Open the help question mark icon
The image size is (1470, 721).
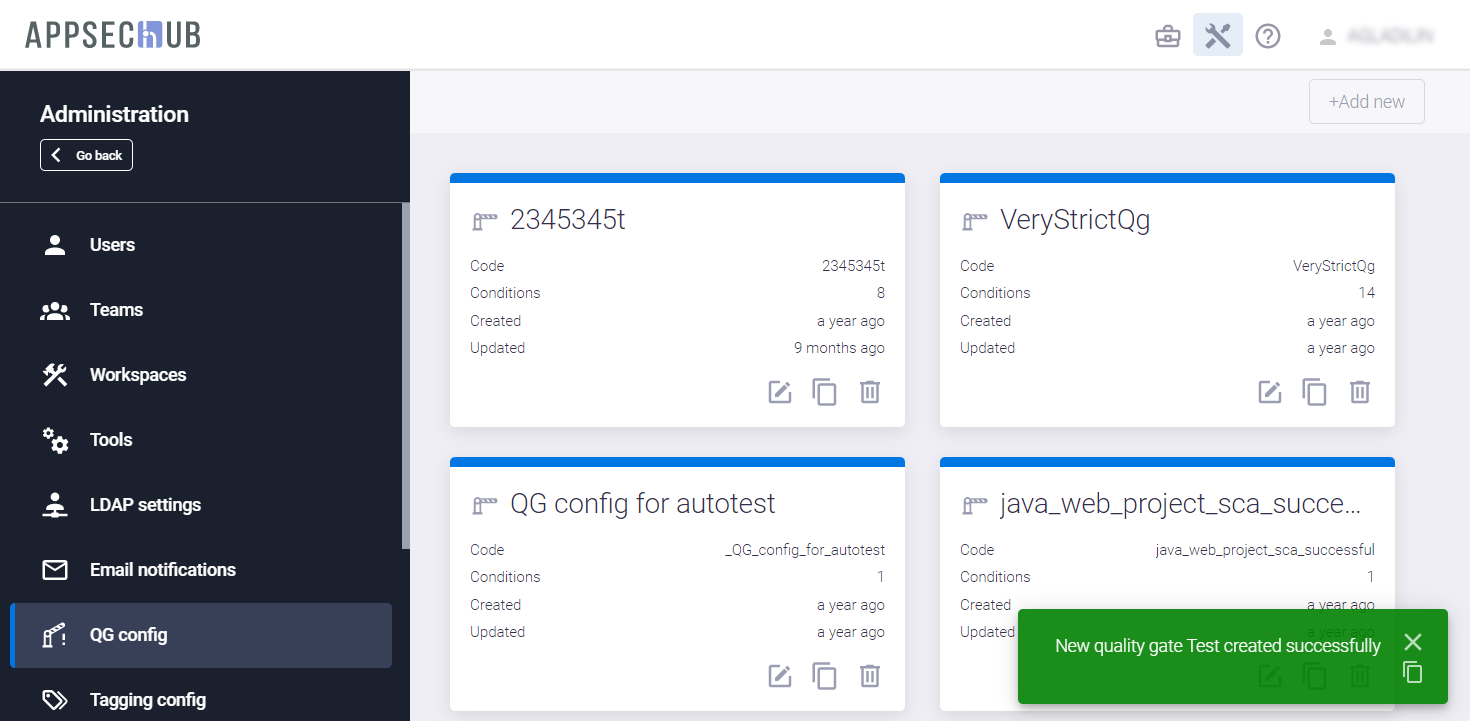tap(1268, 37)
